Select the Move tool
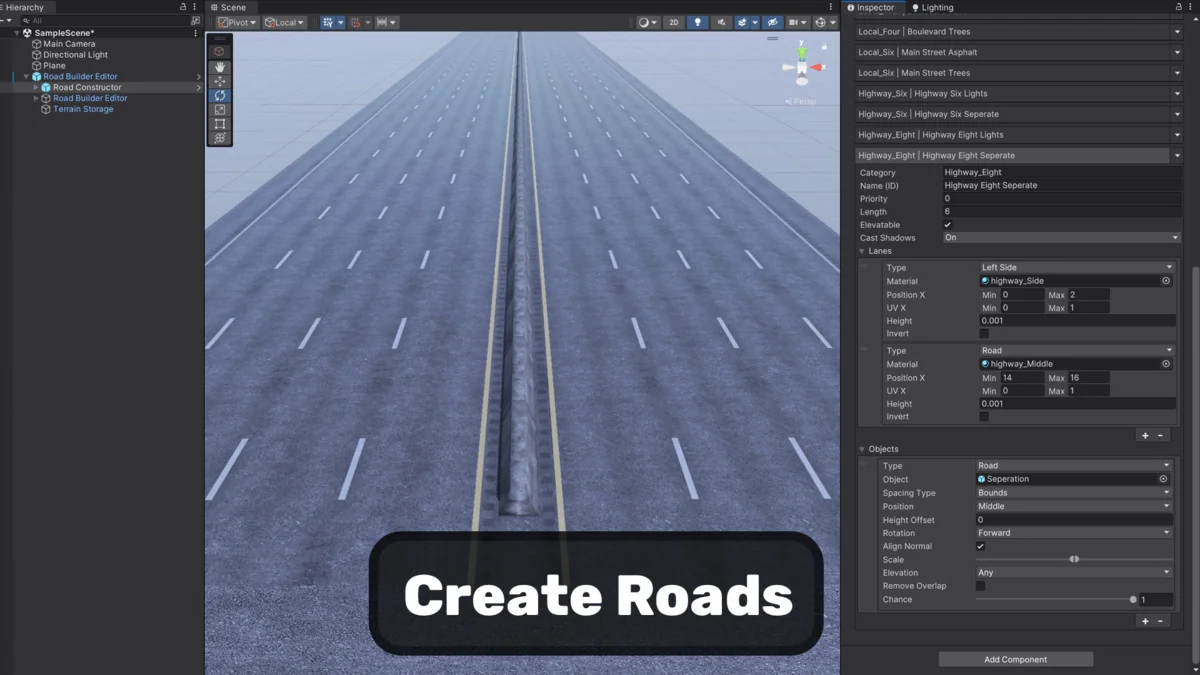 click(220, 81)
